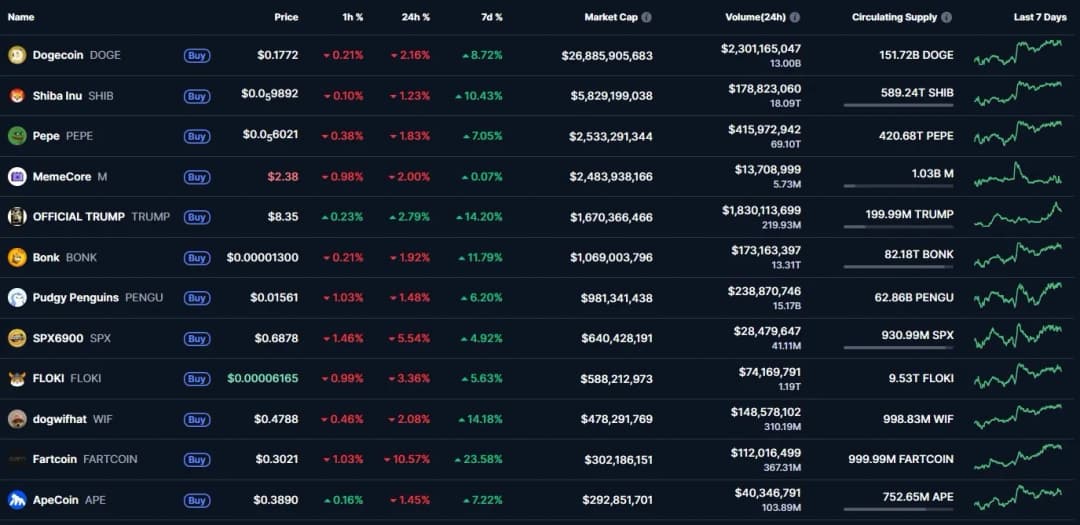1080x525 pixels.
Task: Click the Bonk coin logo icon
Action: [17, 257]
